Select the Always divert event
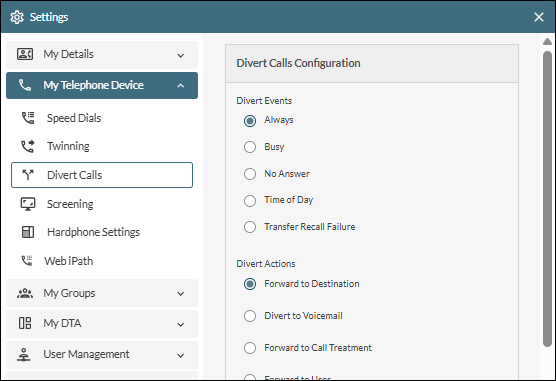 click(x=250, y=121)
